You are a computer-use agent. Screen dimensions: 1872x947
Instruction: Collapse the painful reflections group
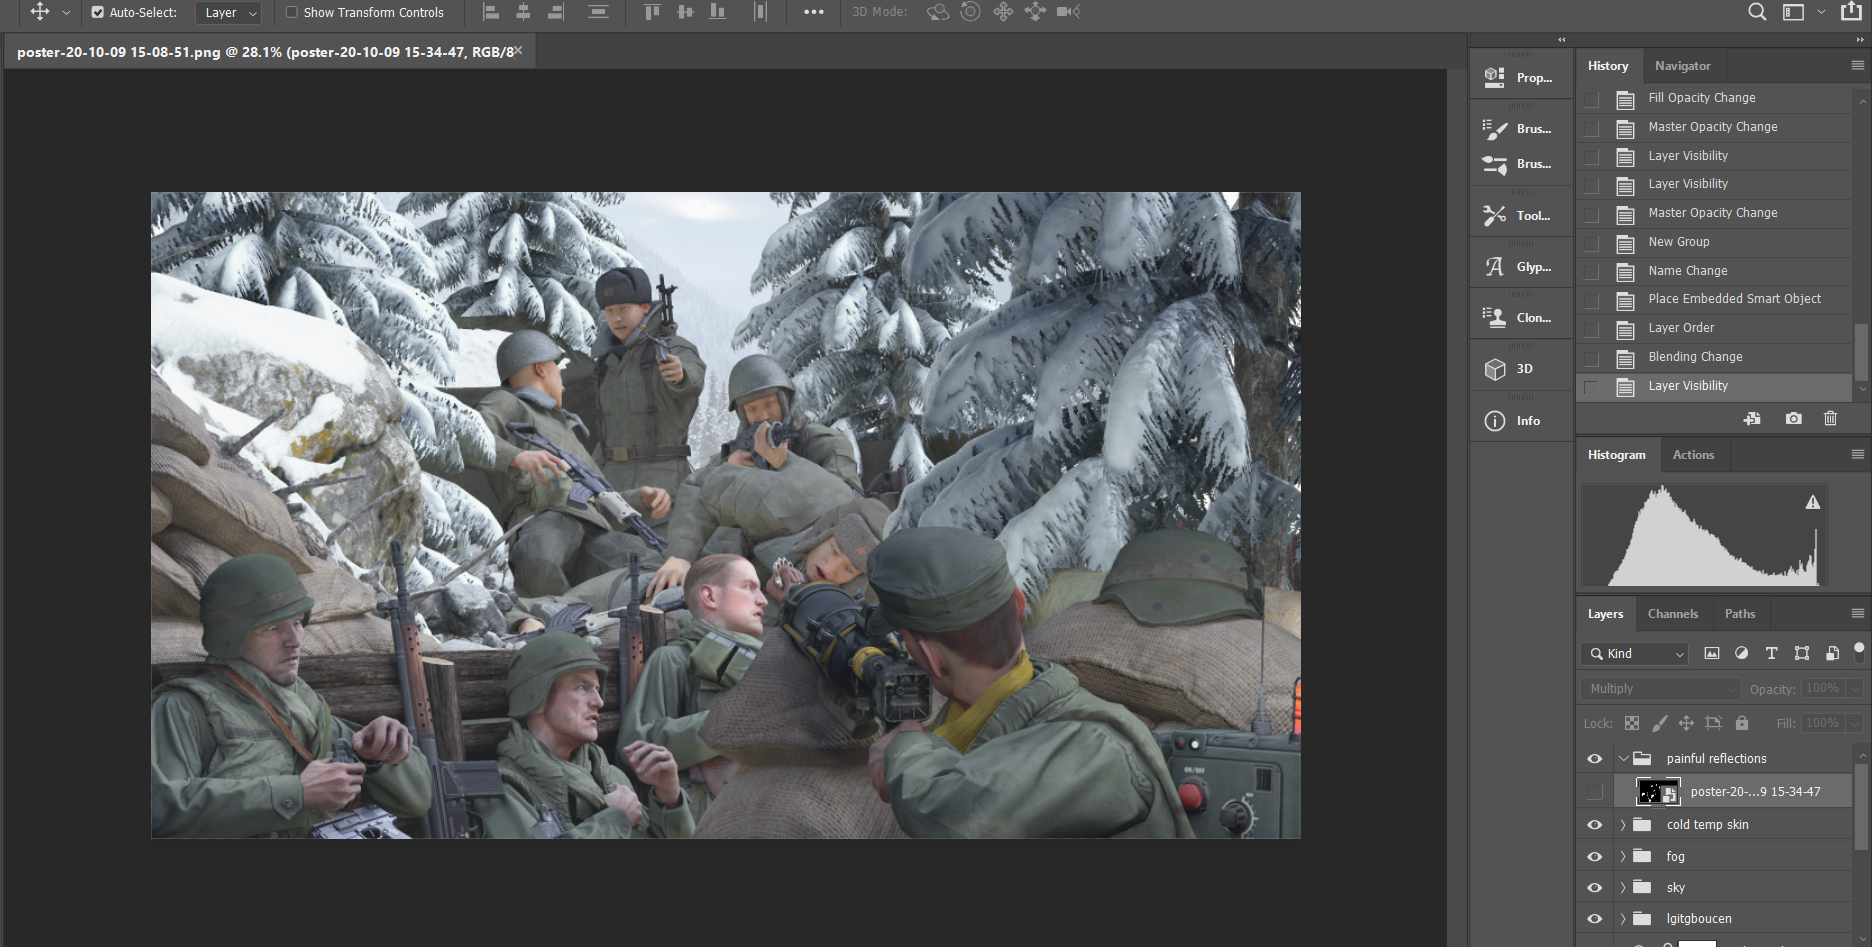point(1624,759)
